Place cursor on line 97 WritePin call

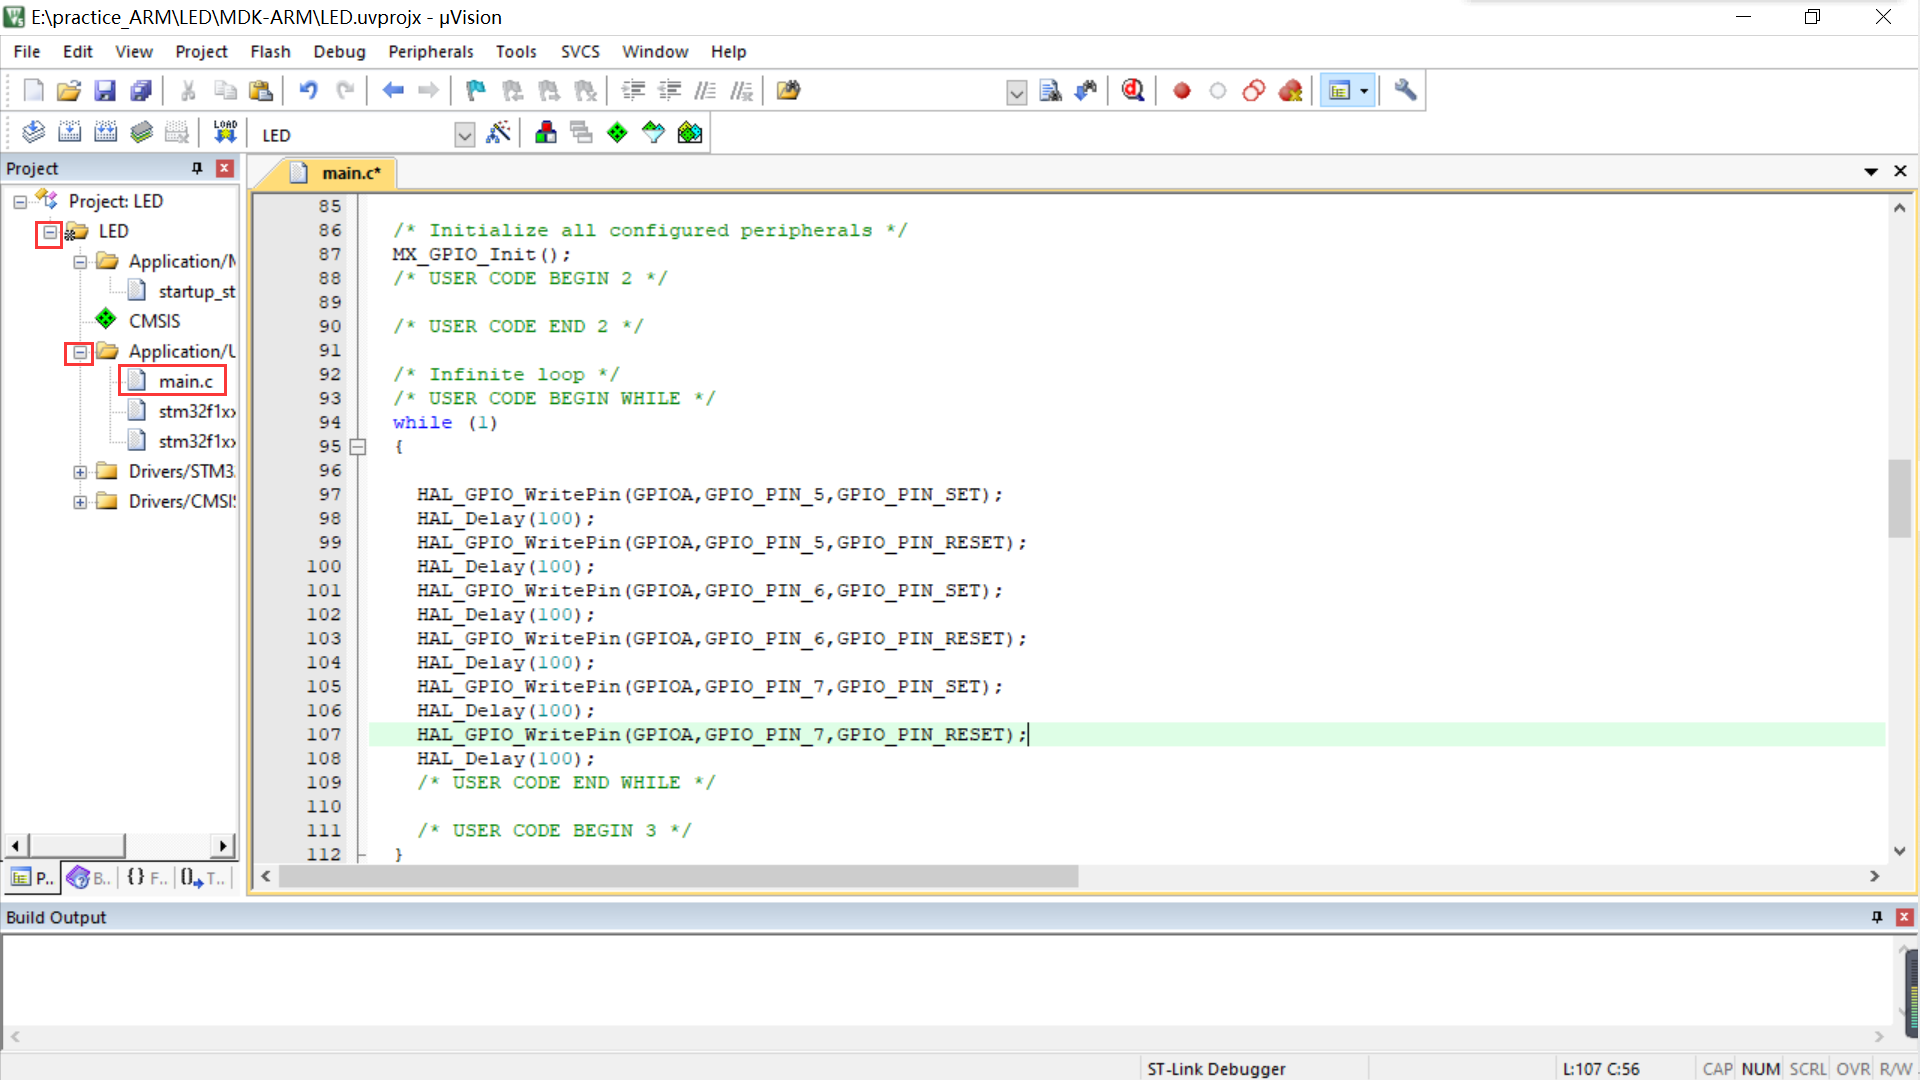pos(709,494)
